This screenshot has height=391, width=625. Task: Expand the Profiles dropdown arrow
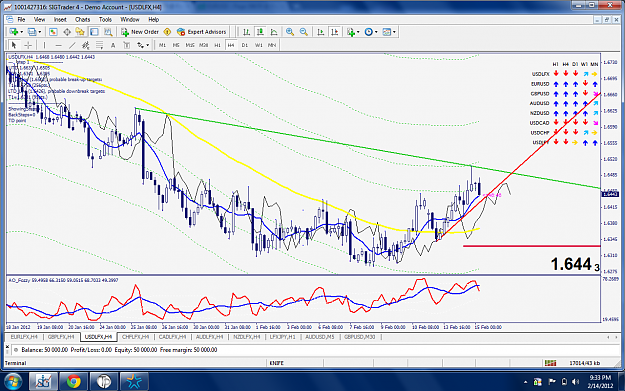pyautogui.click(x=39, y=32)
